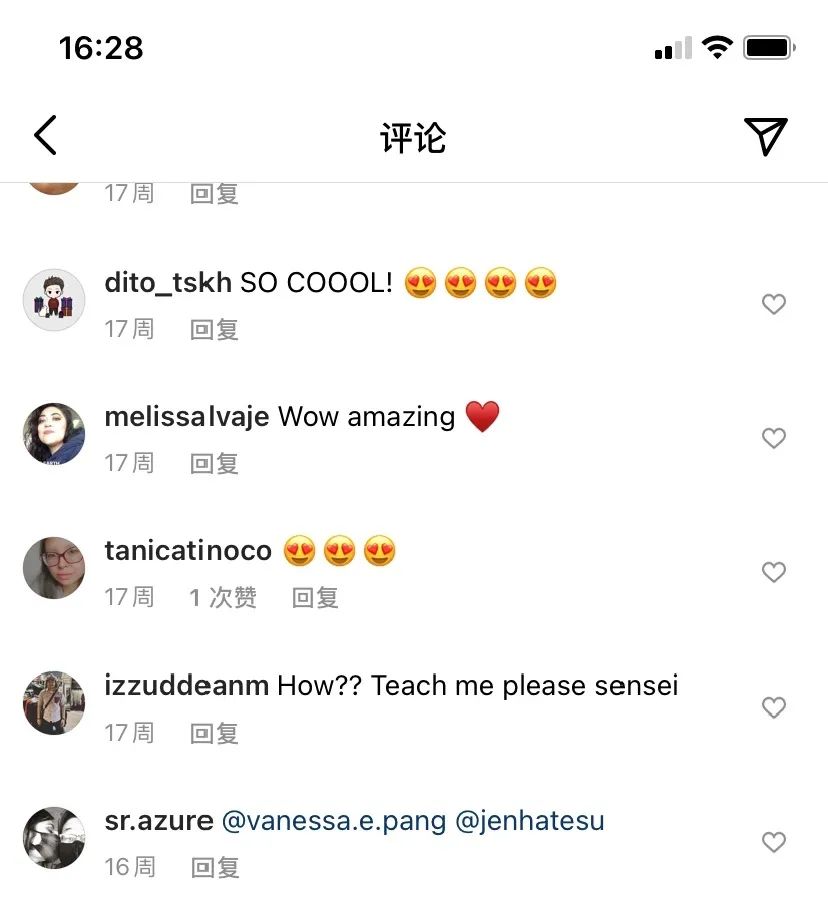Like tanicatinoco's emoji comment
This screenshot has height=899, width=828.
pyautogui.click(x=774, y=572)
